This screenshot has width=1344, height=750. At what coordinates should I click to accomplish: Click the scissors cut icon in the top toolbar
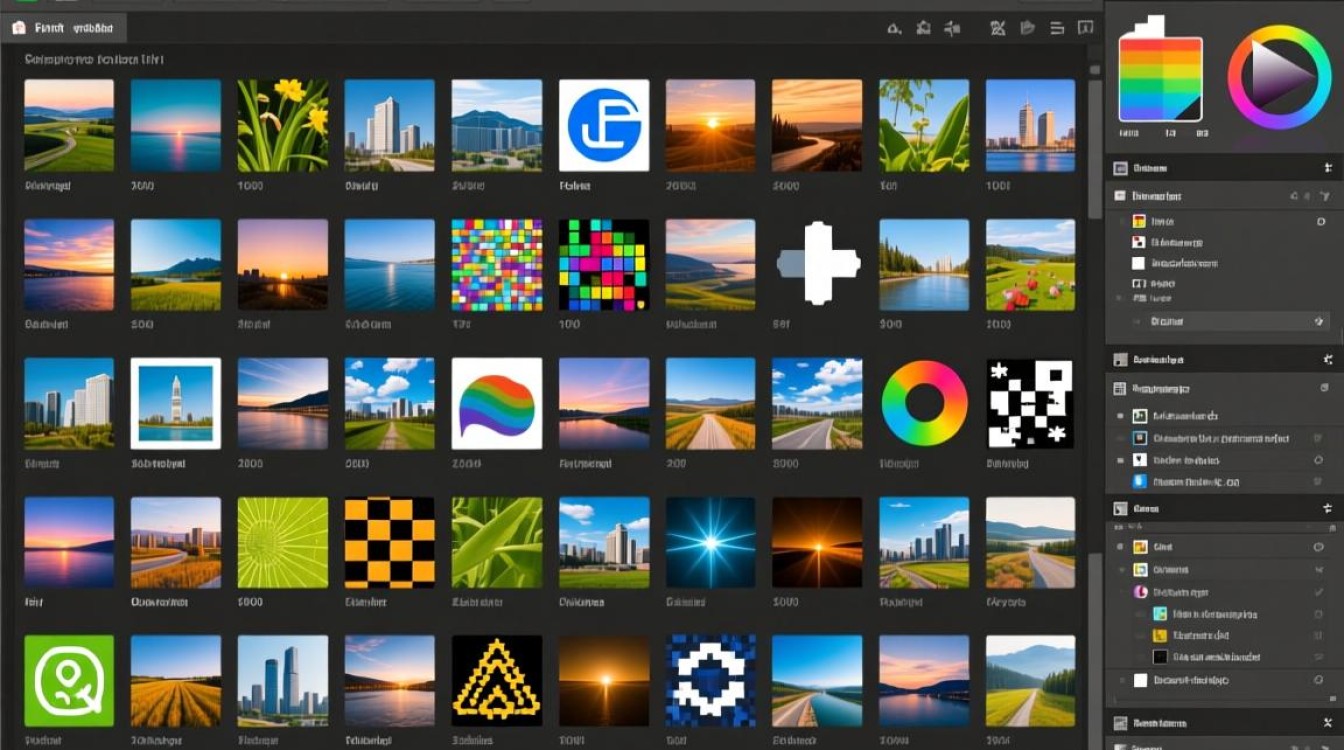click(x=997, y=29)
